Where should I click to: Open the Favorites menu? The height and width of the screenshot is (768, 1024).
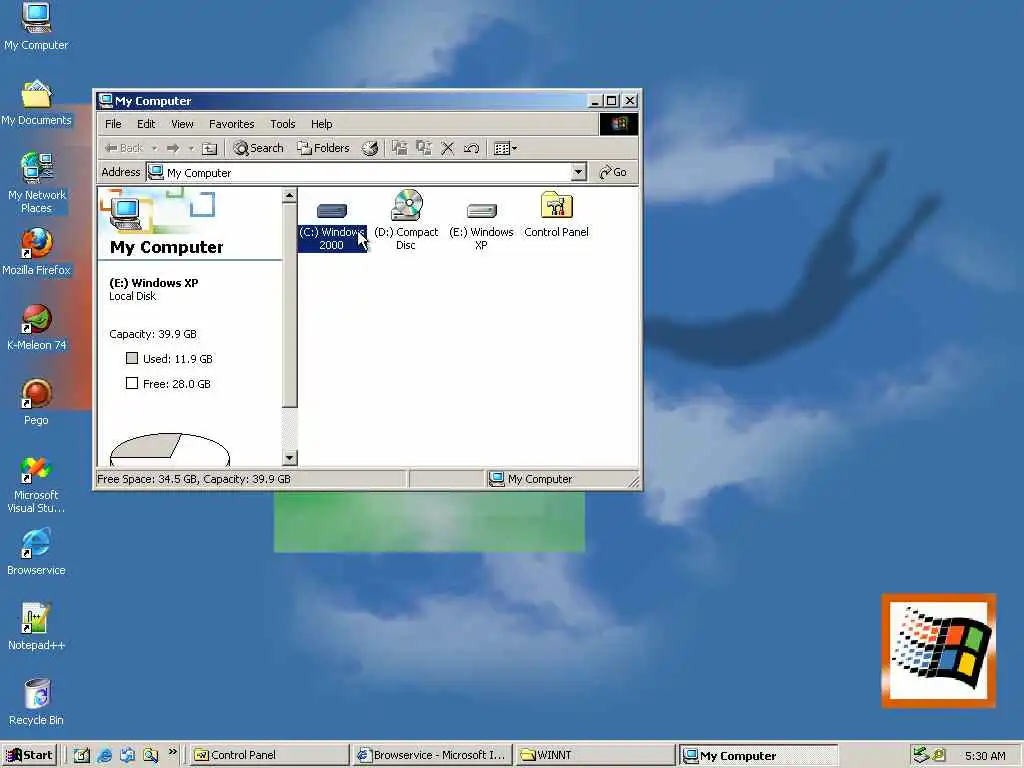[x=232, y=124]
